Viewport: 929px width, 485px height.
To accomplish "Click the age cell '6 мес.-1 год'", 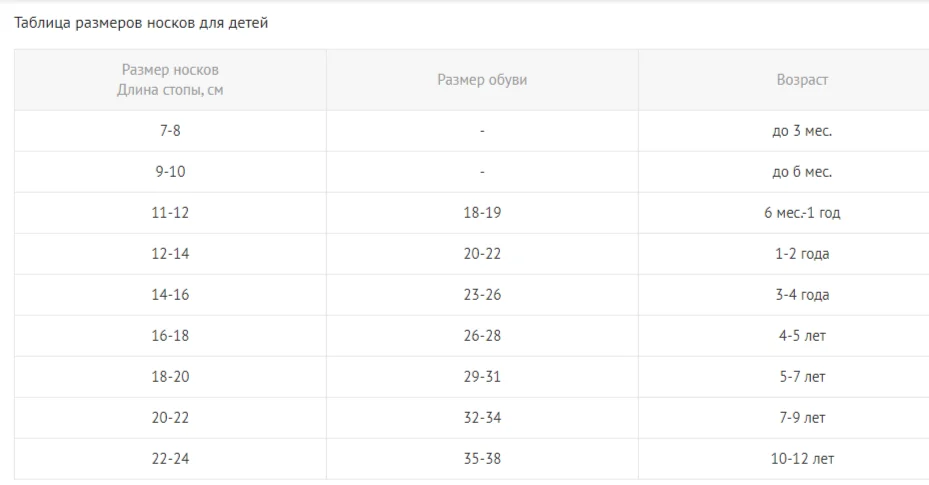I will tap(802, 213).
